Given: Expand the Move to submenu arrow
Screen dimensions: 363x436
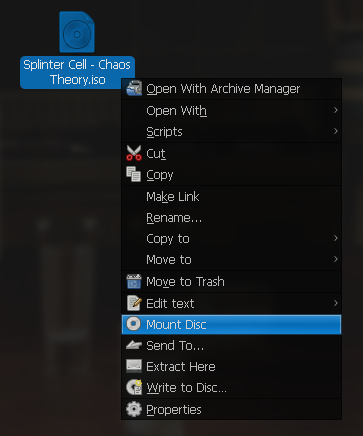Looking at the screenshot, I should click(x=336, y=259).
